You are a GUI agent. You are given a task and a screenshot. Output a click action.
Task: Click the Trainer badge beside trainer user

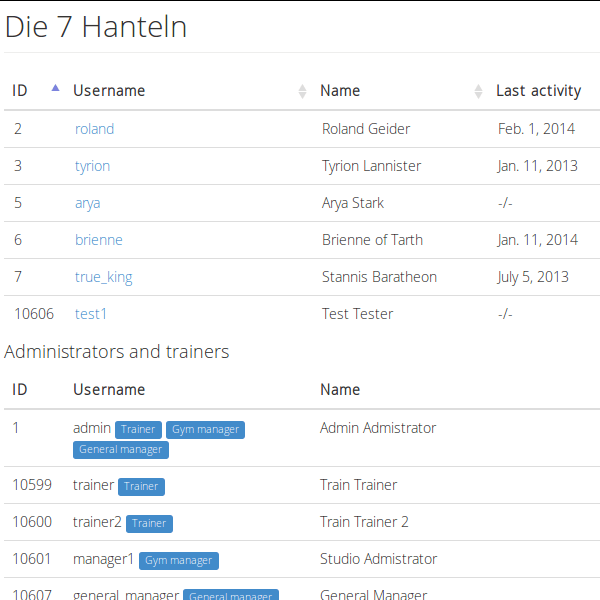point(141,486)
